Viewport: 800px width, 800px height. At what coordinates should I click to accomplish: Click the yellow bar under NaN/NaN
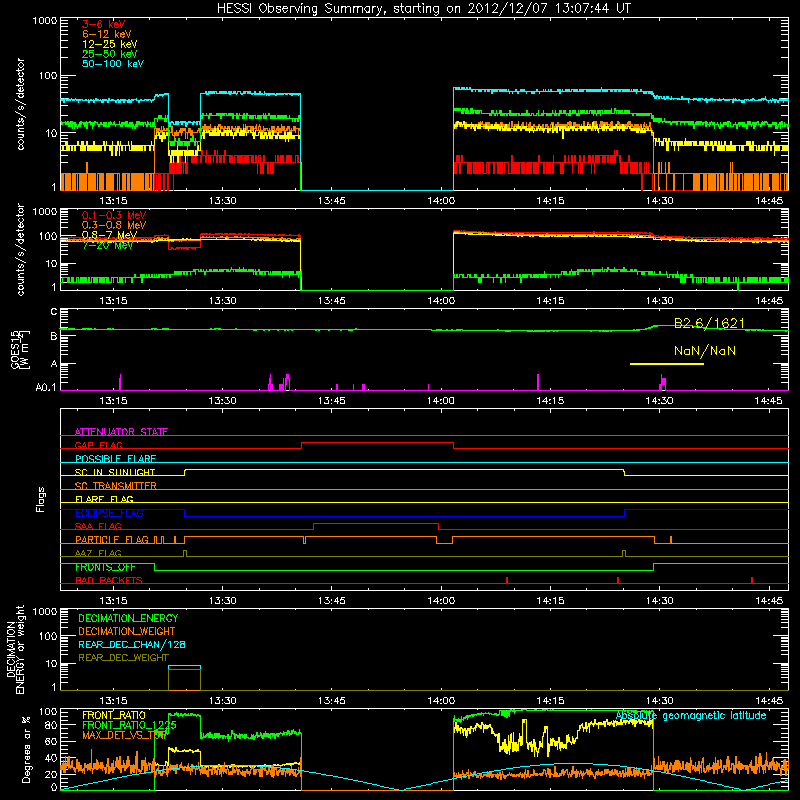[x=667, y=364]
